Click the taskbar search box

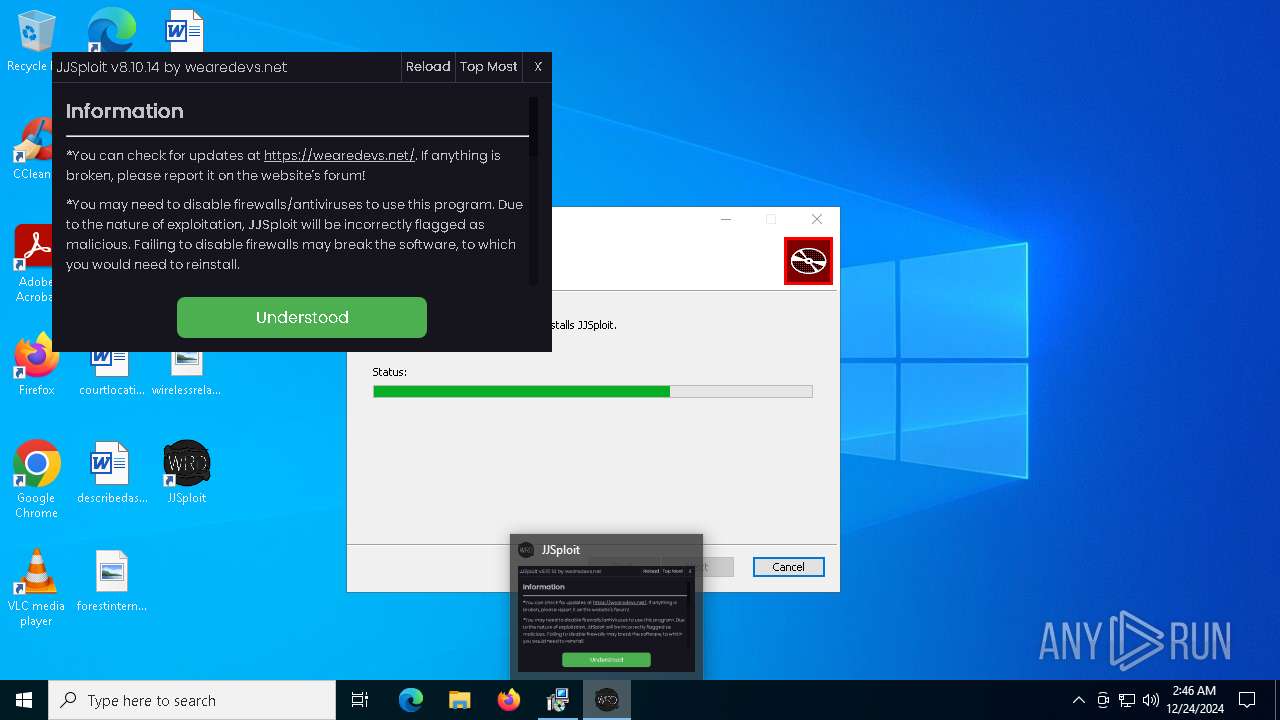(x=192, y=700)
